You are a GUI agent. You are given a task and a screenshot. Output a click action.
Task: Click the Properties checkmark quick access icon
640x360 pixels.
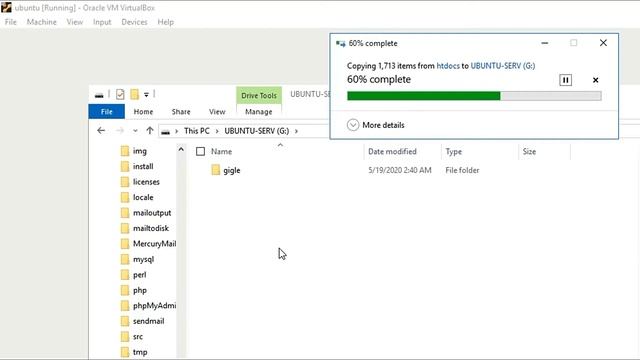120,94
